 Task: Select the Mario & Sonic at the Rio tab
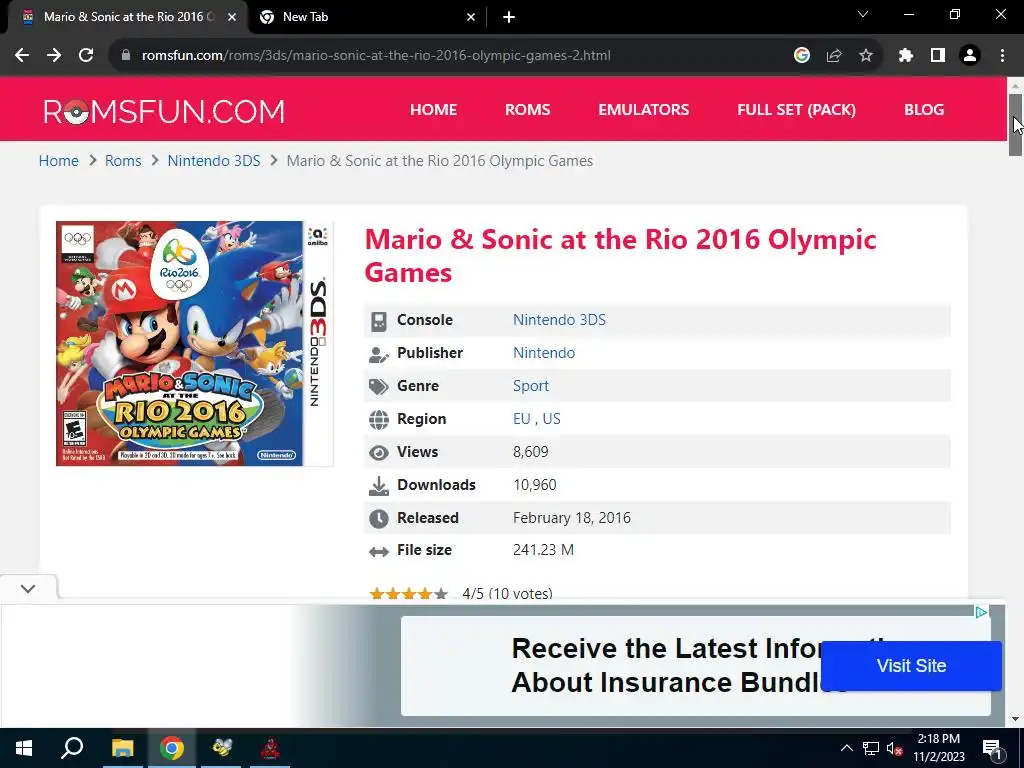coord(129,17)
